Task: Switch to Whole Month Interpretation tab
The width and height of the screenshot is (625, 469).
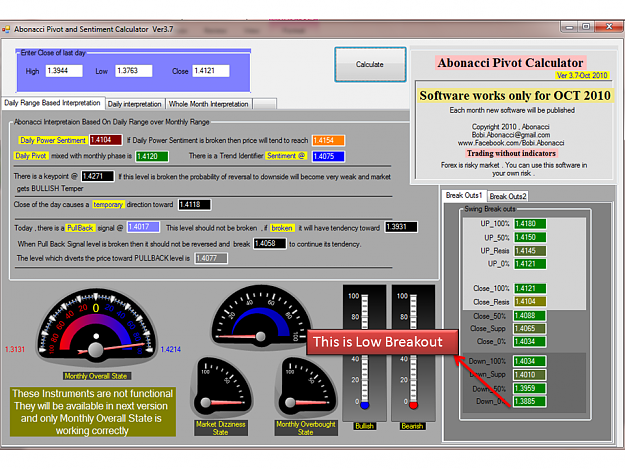Action: coord(208,104)
